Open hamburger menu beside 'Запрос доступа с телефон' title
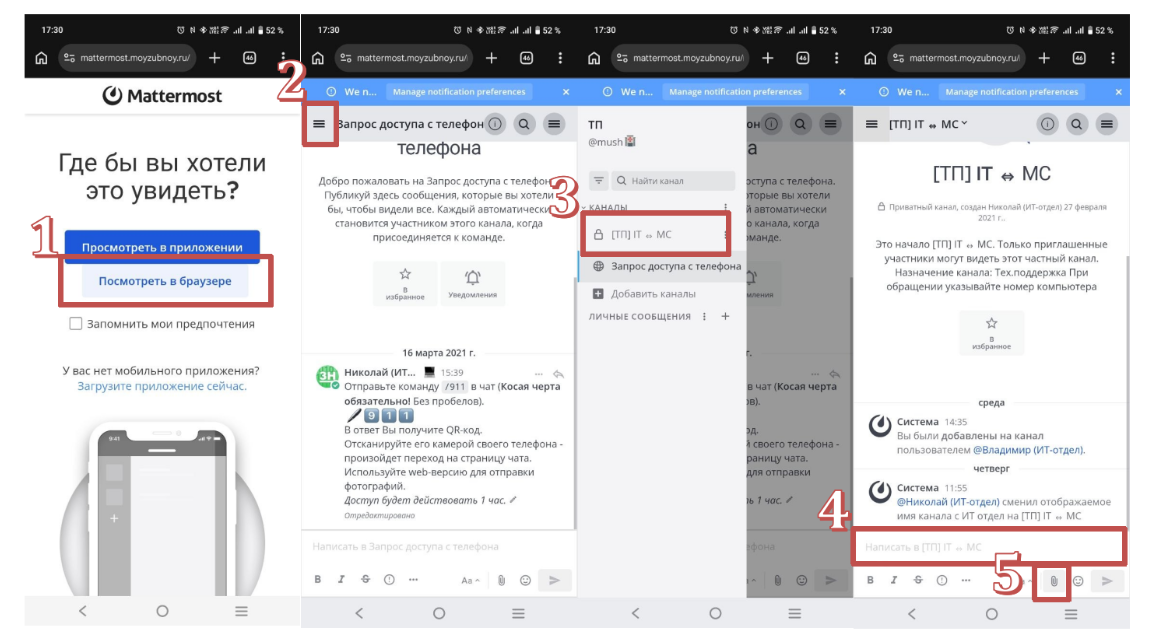Screen dimensions: 1152x633 click(319, 123)
